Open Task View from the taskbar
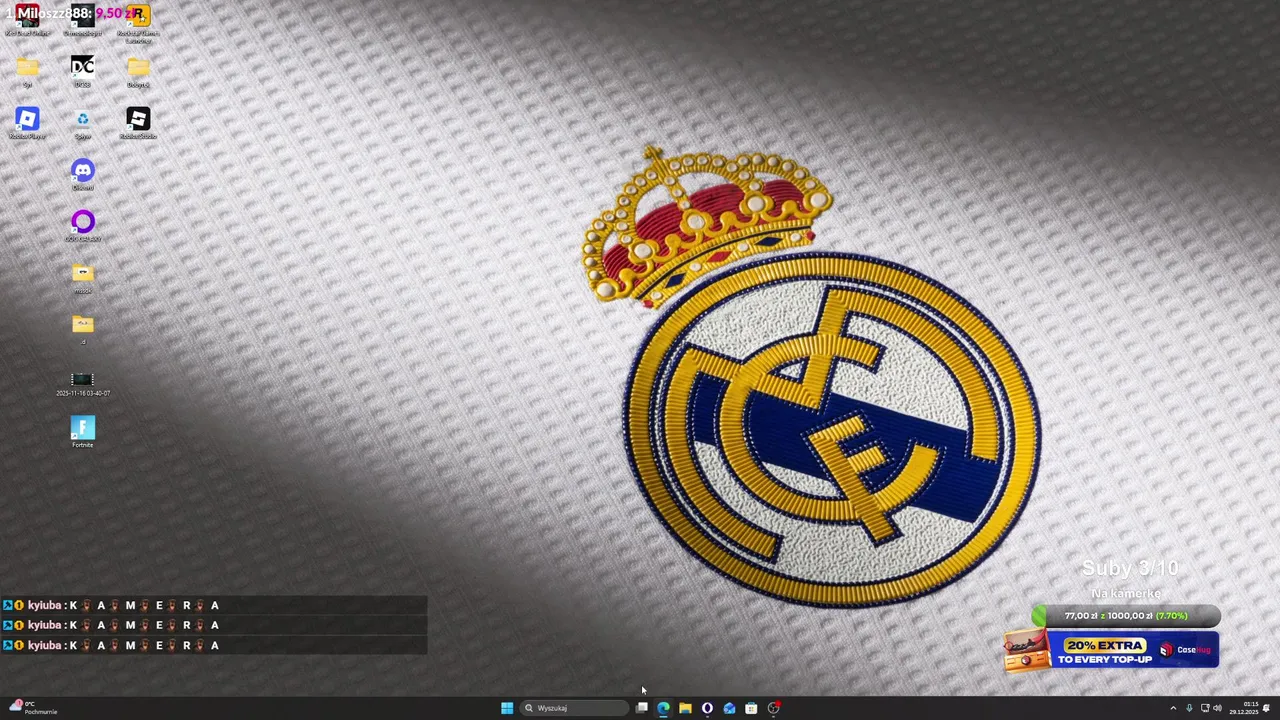The width and height of the screenshot is (1280, 720). [x=642, y=708]
